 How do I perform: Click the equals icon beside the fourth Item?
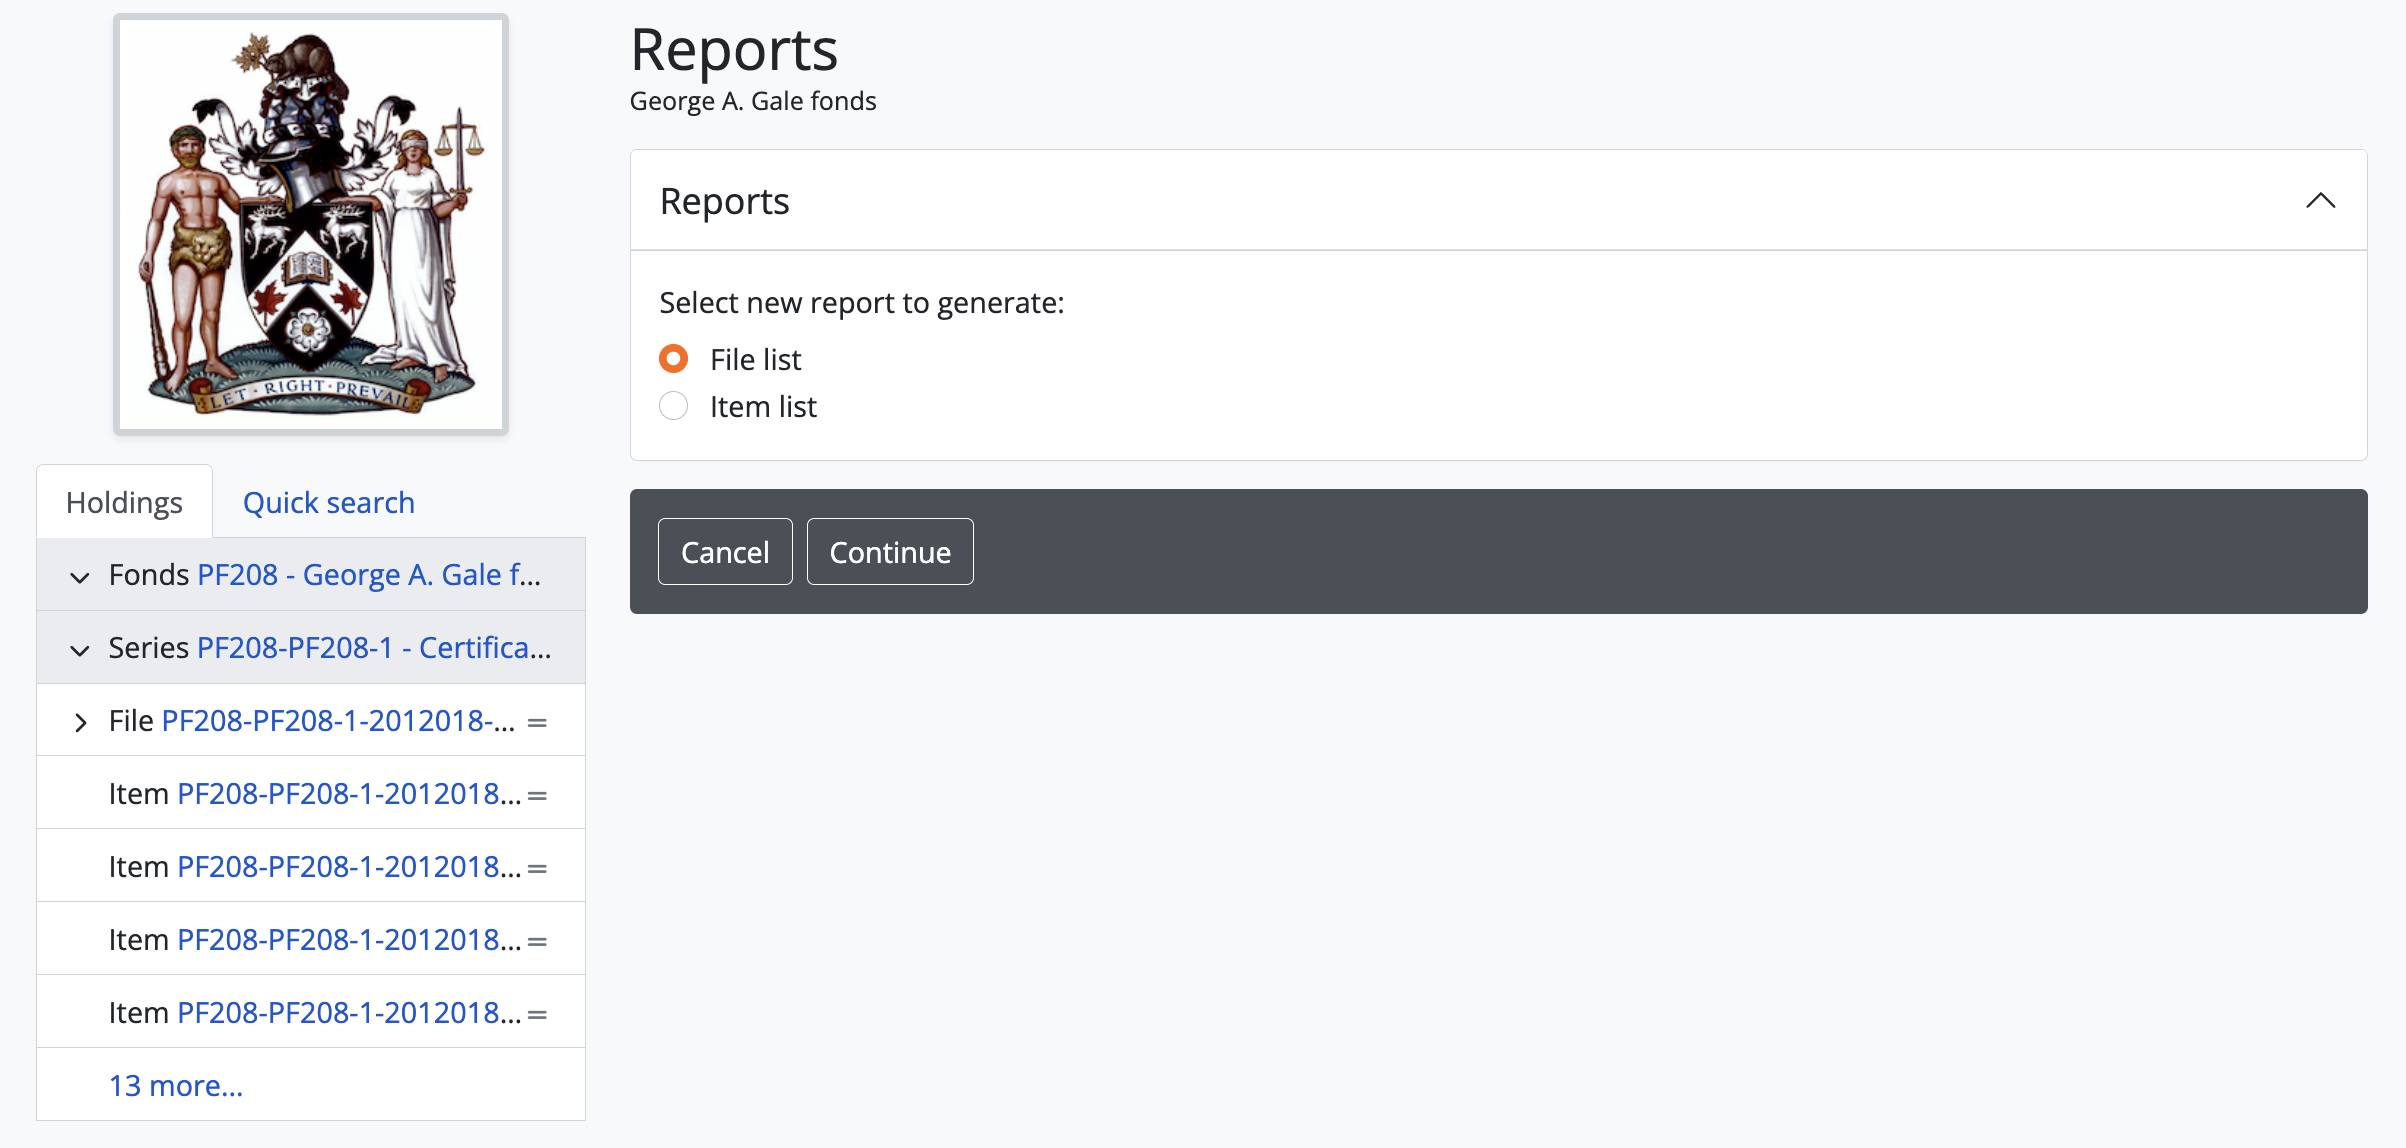537,1014
